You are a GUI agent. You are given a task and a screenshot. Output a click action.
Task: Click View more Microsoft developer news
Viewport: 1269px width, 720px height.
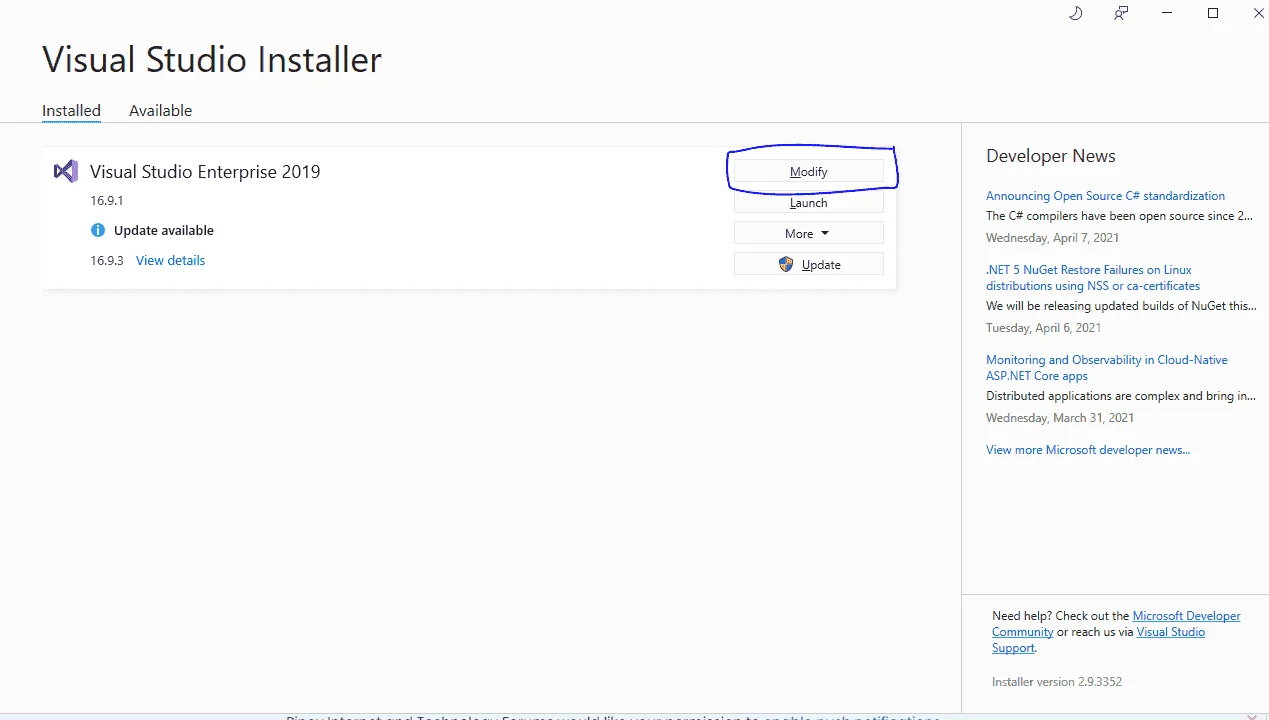click(x=1088, y=450)
